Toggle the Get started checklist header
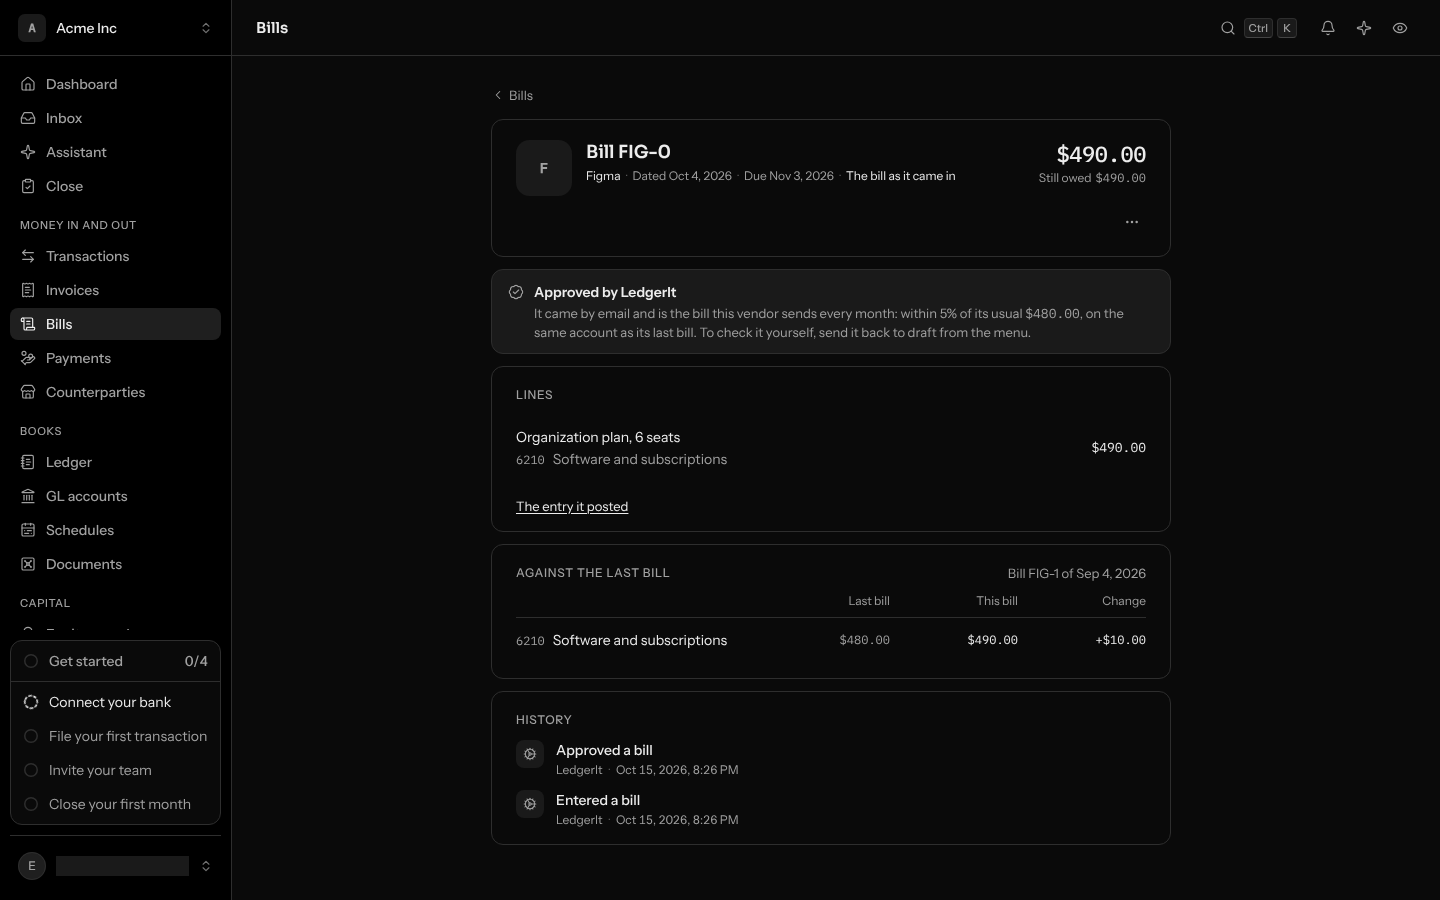Viewport: 1440px width, 900px height. 115,661
